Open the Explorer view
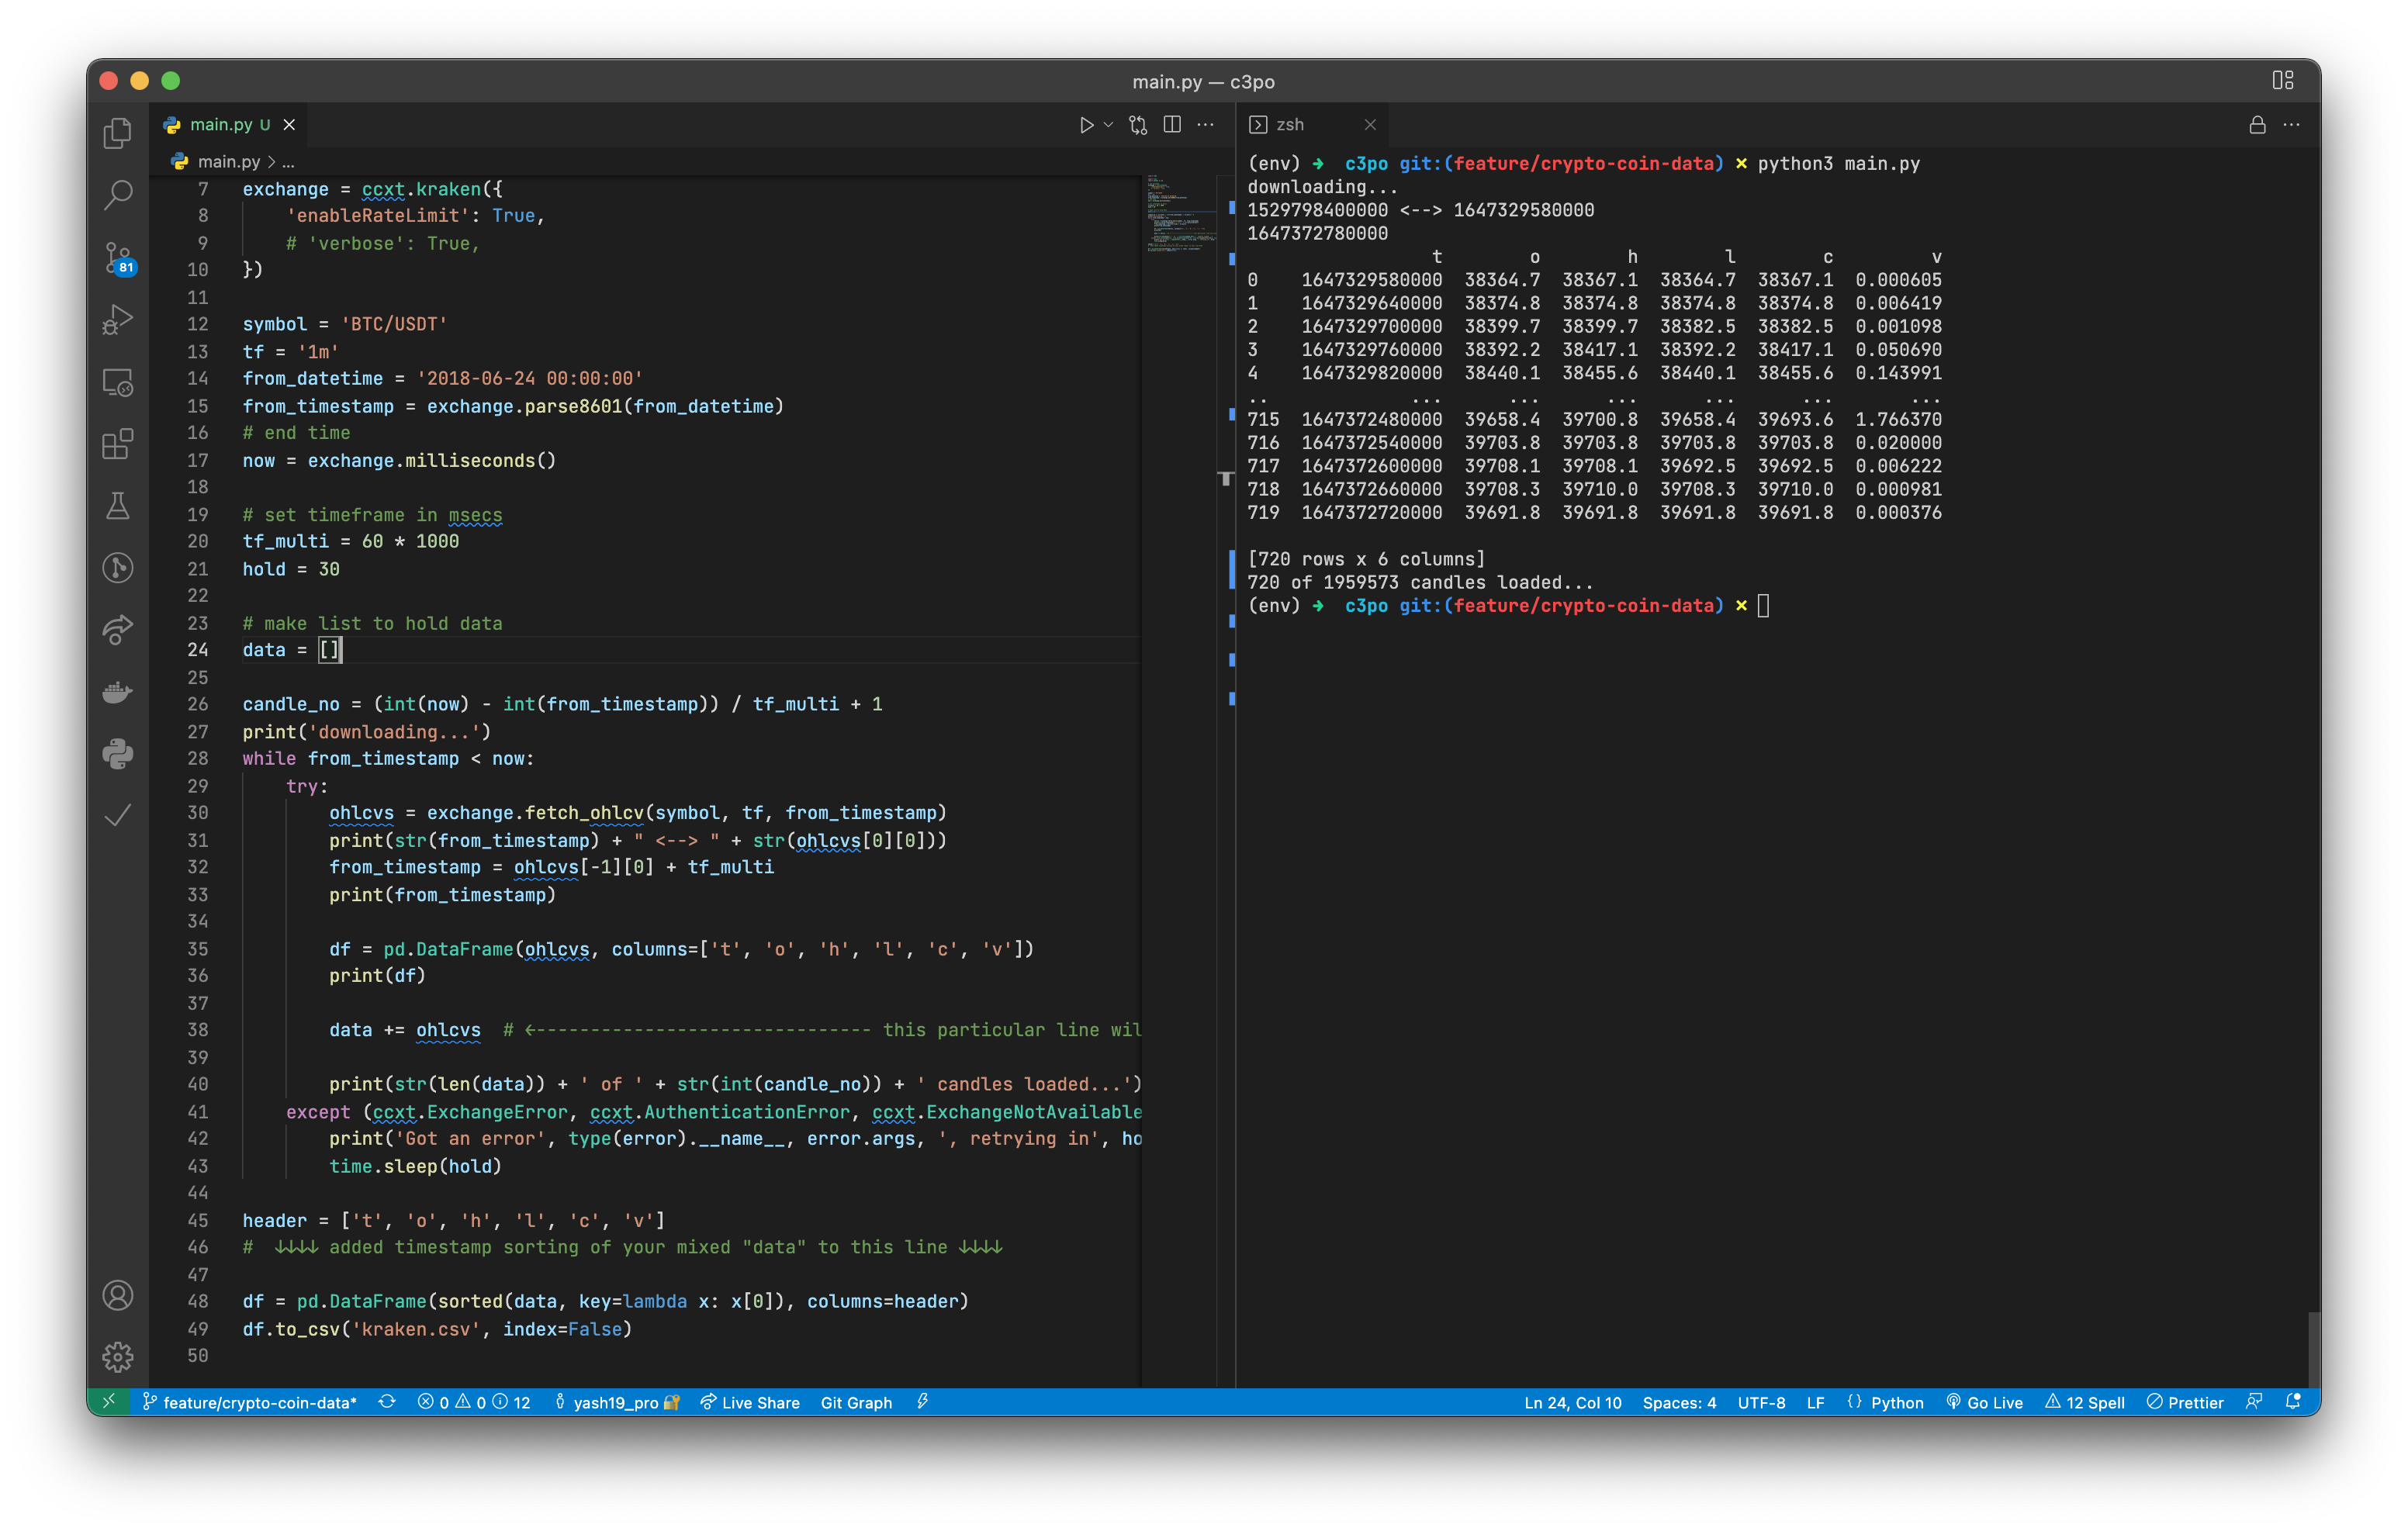The width and height of the screenshot is (2408, 1531). pos(117,133)
